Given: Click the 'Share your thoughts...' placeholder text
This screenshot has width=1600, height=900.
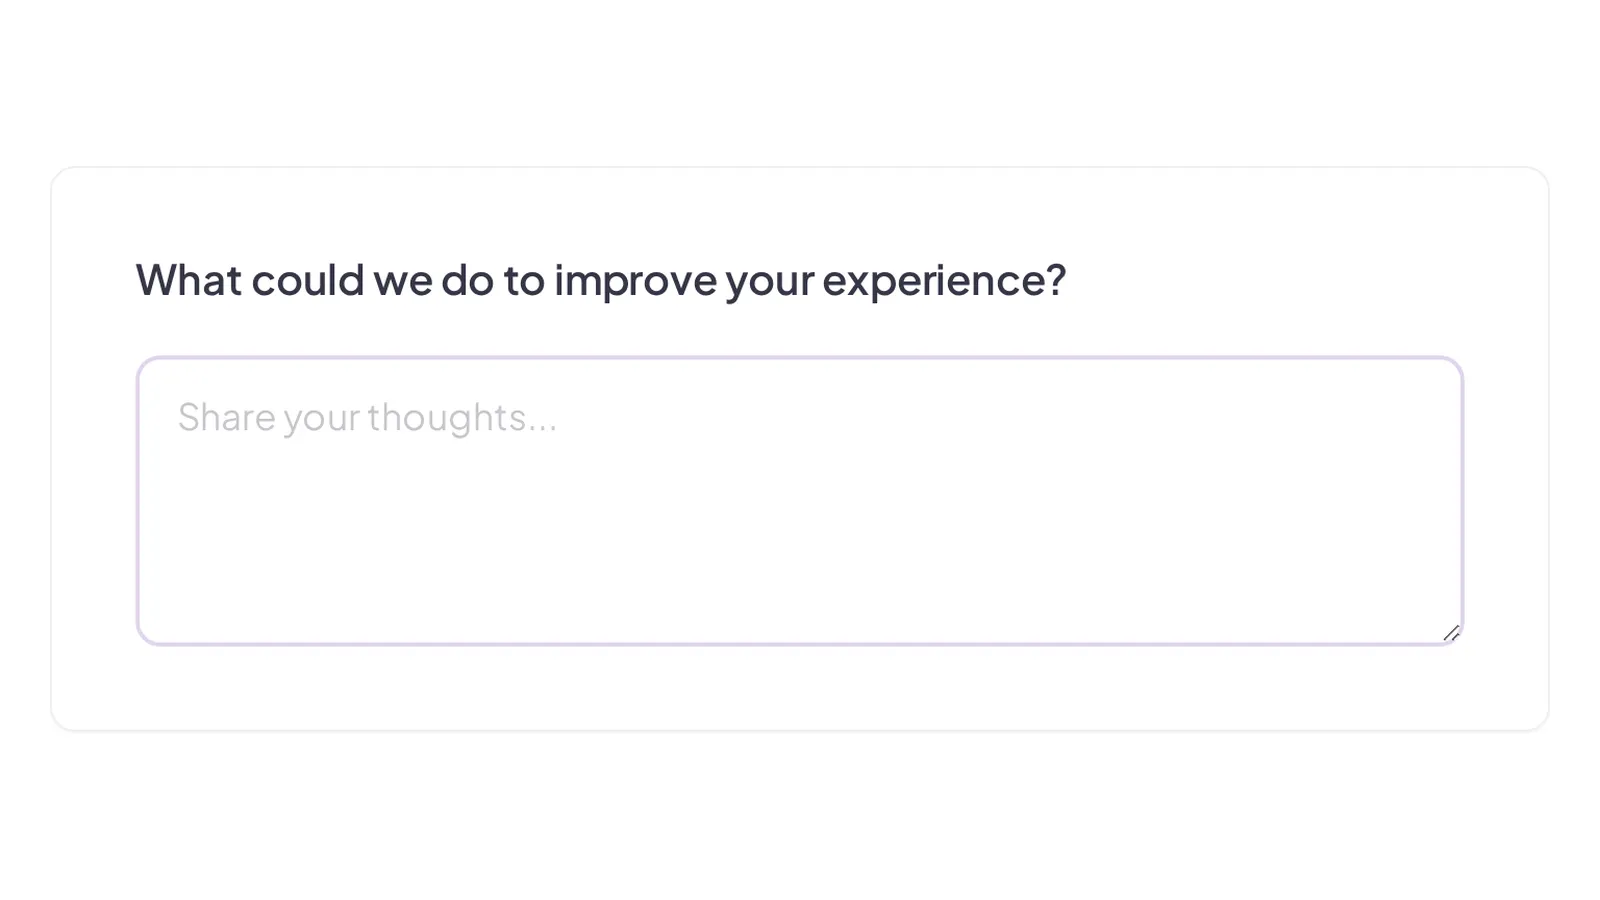Looking at the screenshot, I should (x=367, y=418).
